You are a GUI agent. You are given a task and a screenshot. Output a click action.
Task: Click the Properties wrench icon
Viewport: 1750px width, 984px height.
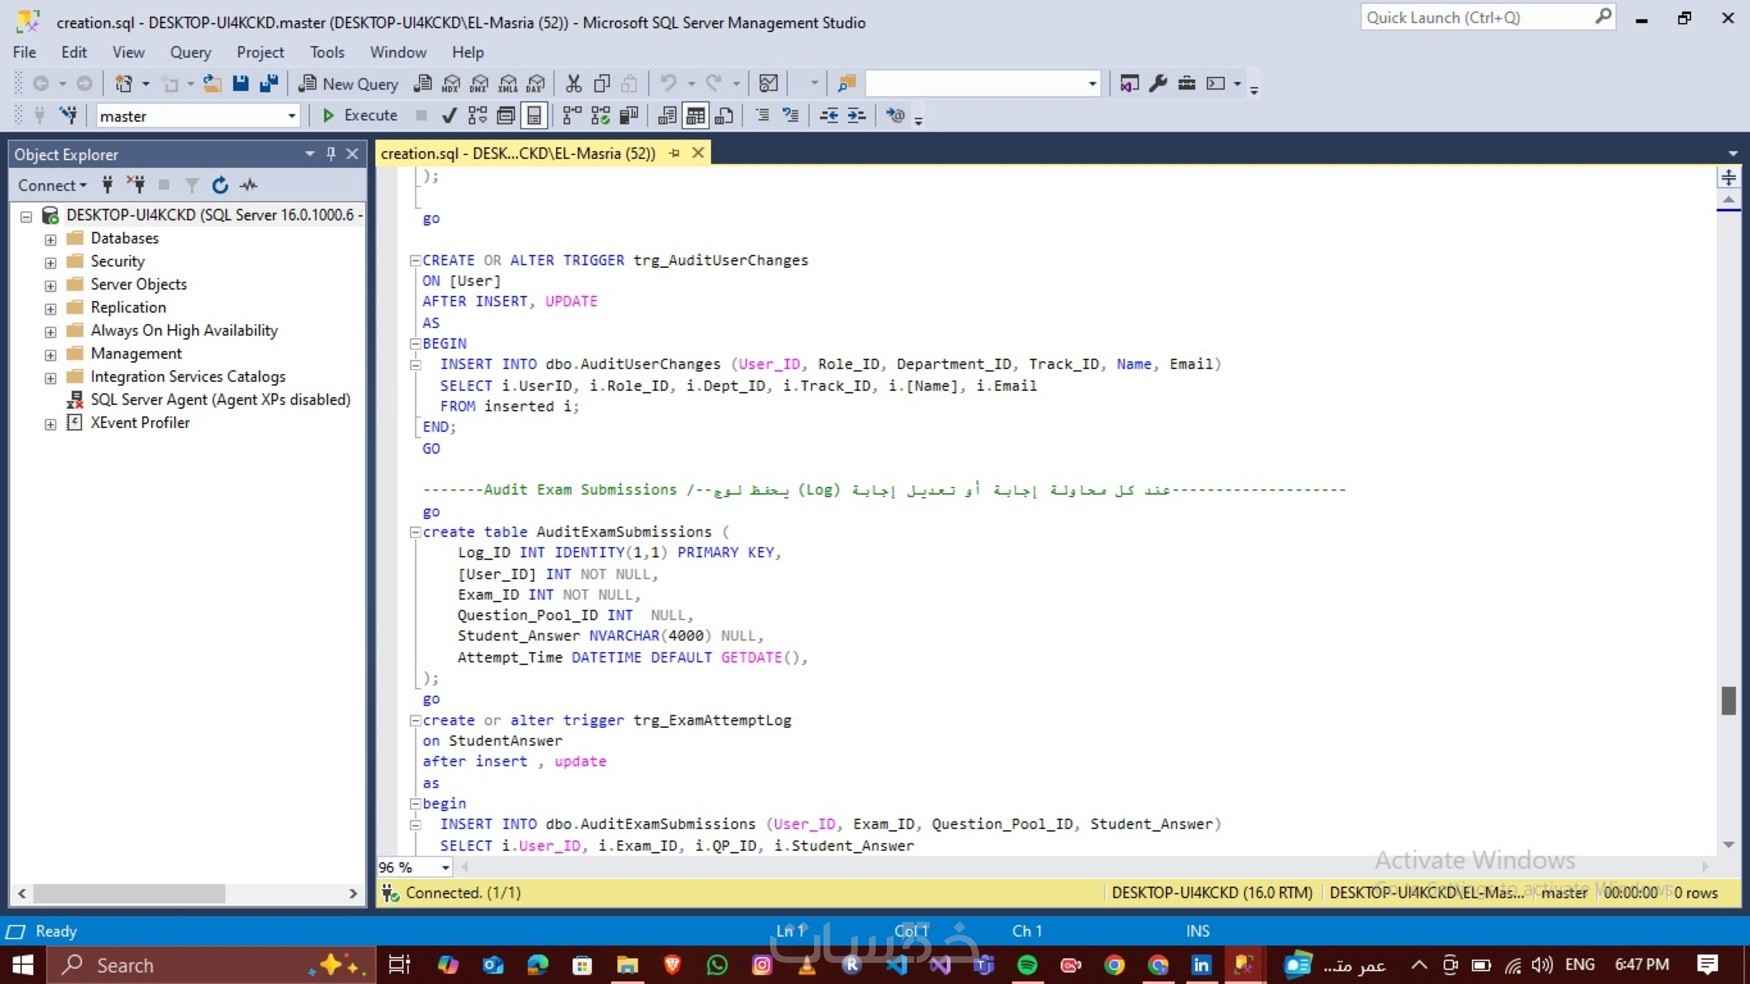coord(1158,84)
